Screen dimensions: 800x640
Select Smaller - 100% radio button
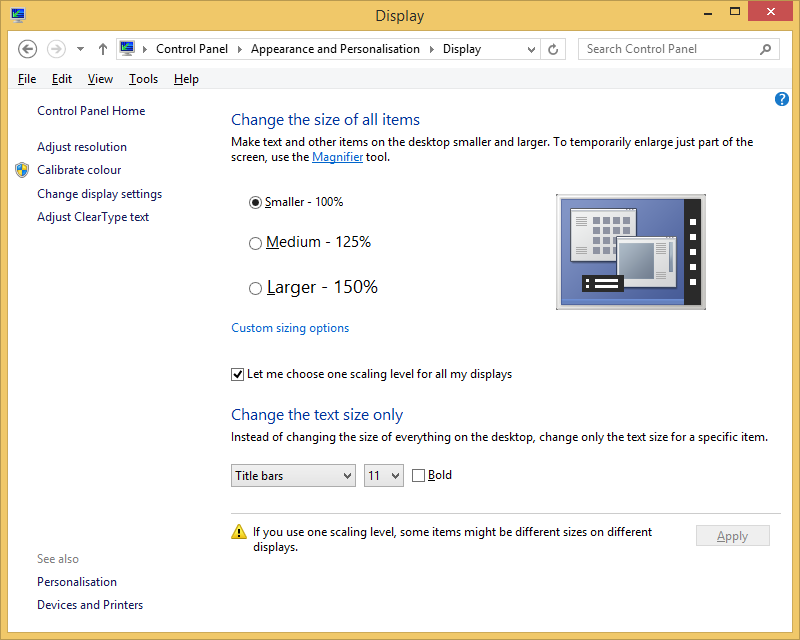tap(255, 203)
